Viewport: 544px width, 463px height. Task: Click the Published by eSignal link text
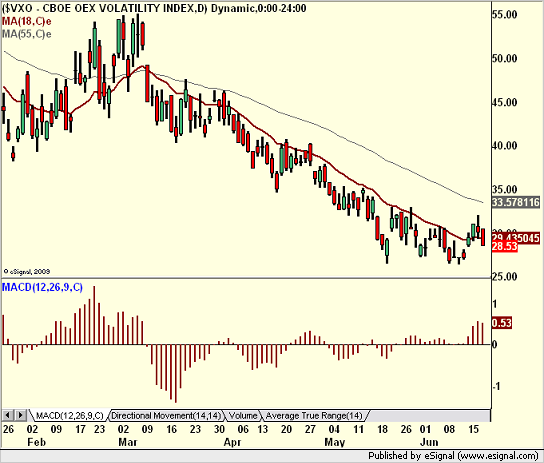pos(454,456)
